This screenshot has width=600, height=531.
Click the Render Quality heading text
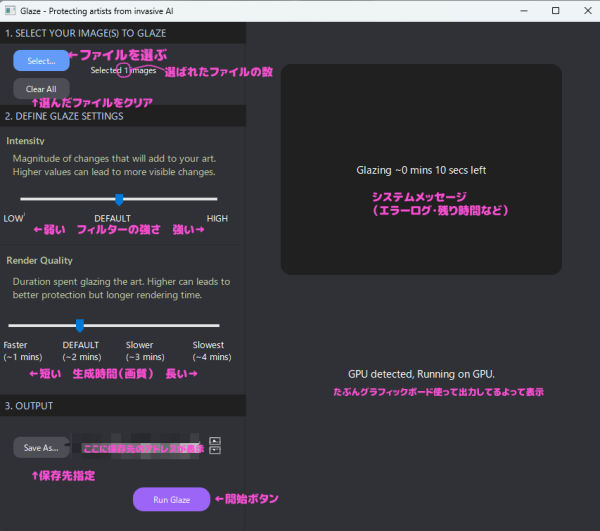(39, 261)
